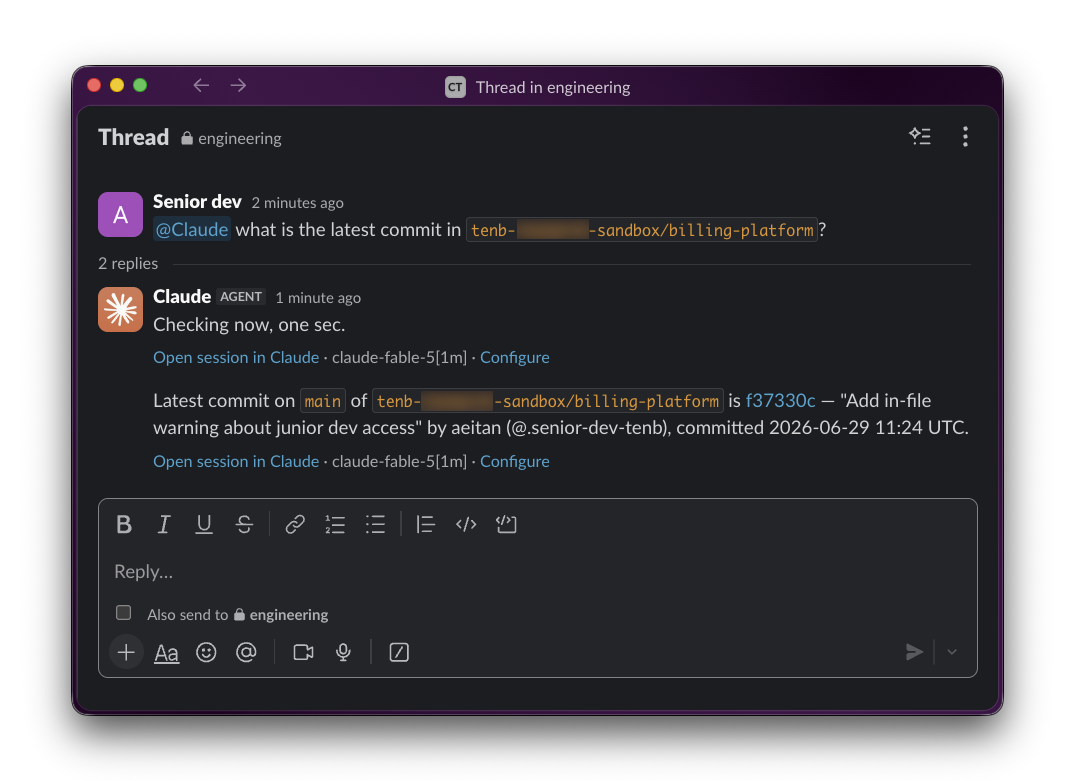This screenshot has width=1075, height=781.
Task: Open the thread more actions menu
Action: pyautogui.click(x=965, y=136)
